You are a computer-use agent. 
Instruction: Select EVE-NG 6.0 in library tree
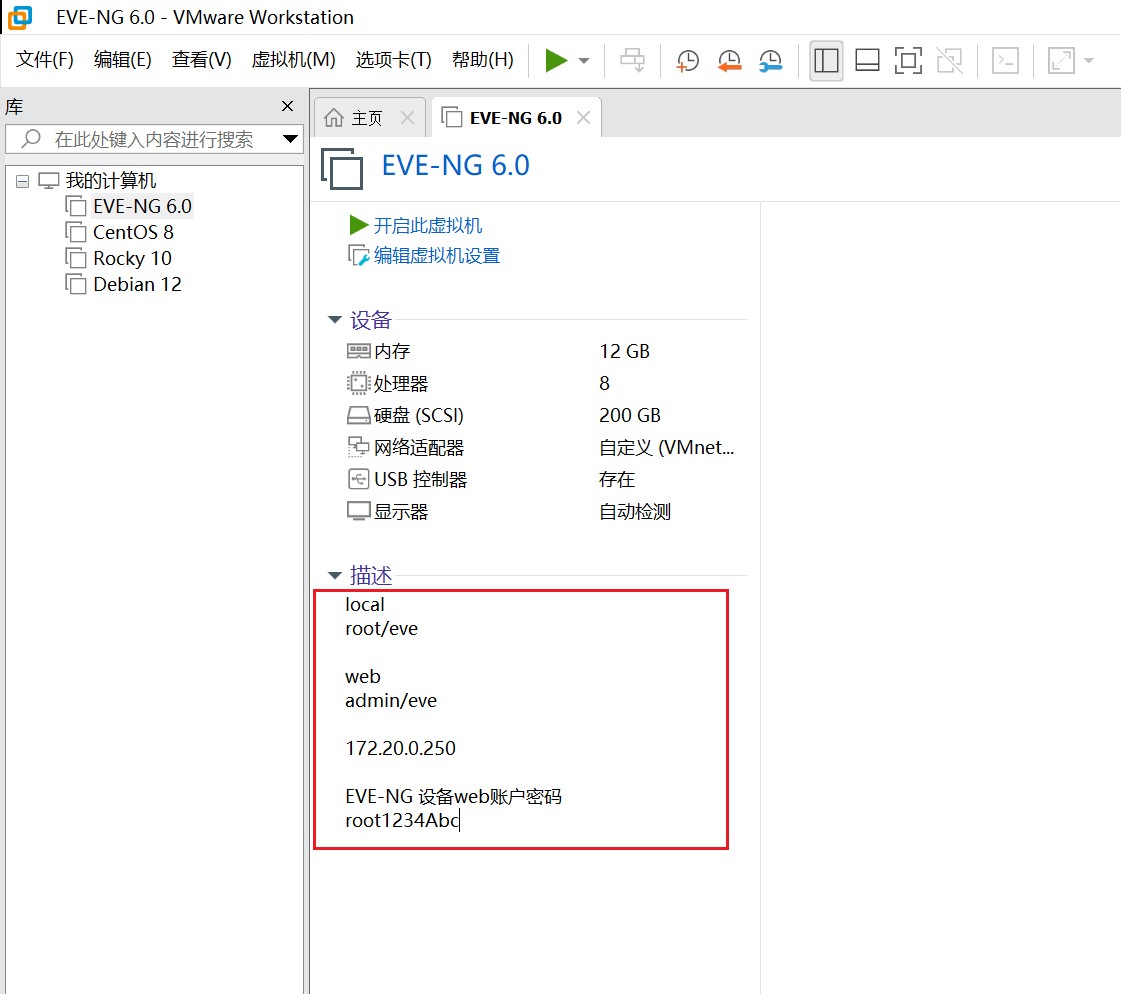click(x=142, y=207)
